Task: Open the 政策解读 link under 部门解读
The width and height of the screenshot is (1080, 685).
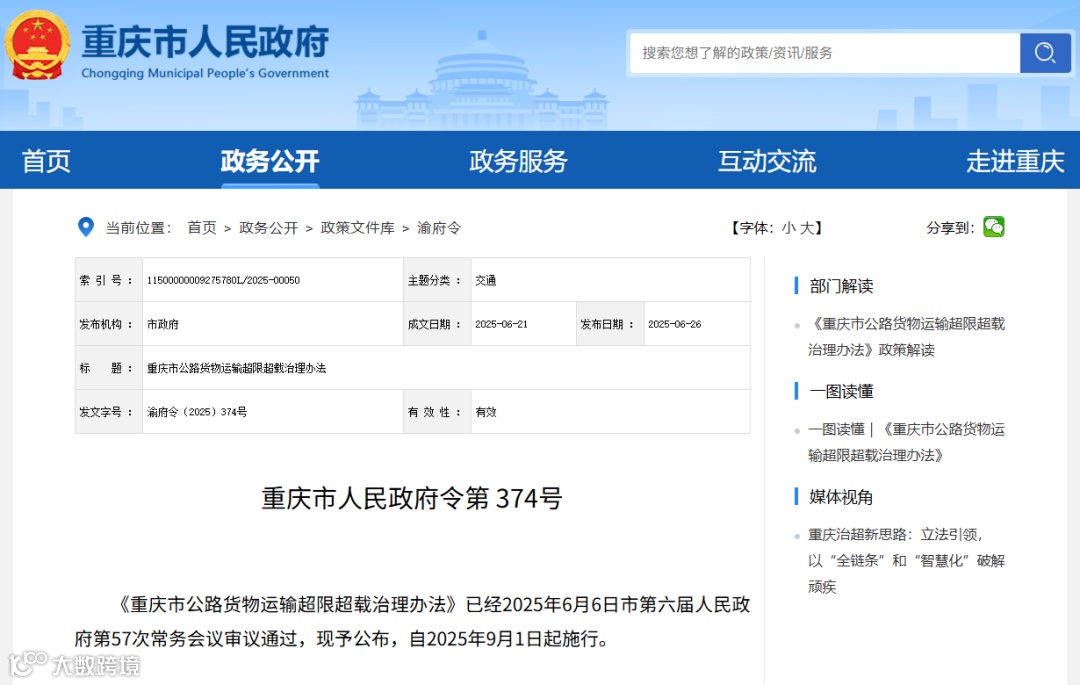Action: pos(906,337)
